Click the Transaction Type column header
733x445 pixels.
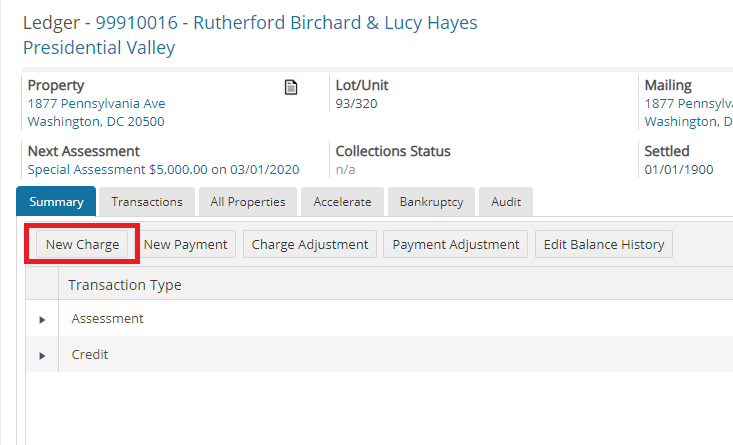point(125,285)
